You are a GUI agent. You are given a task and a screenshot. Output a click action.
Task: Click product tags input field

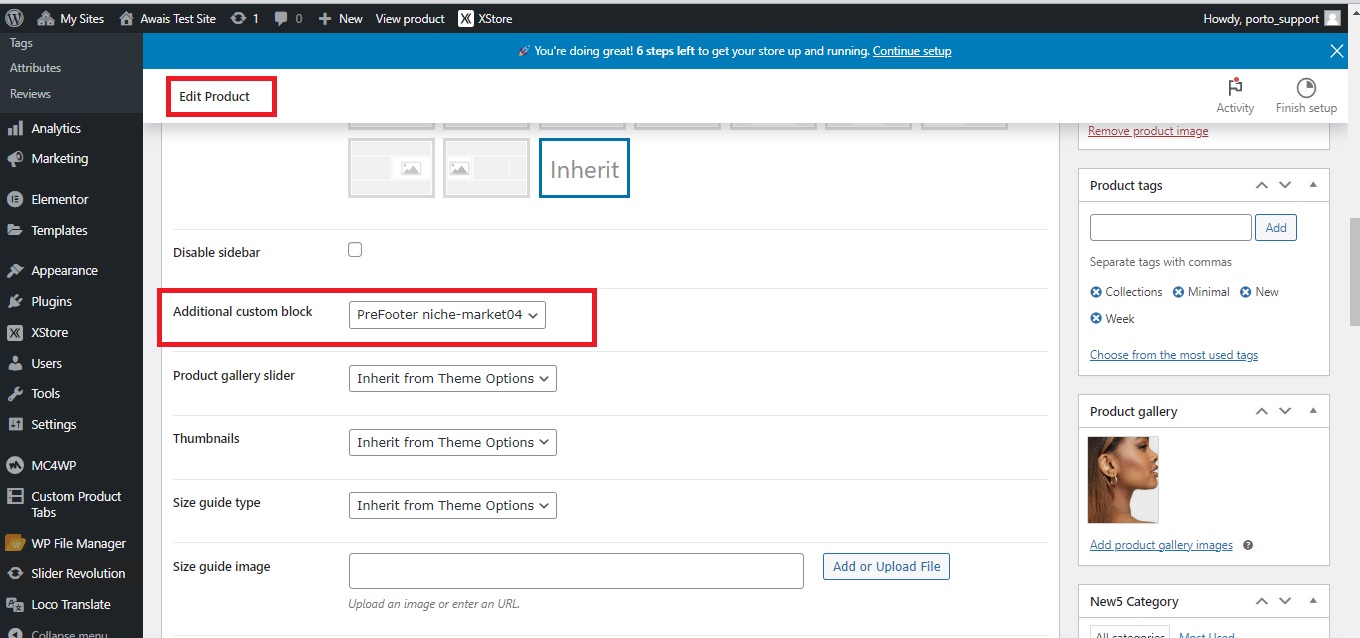1171,227
